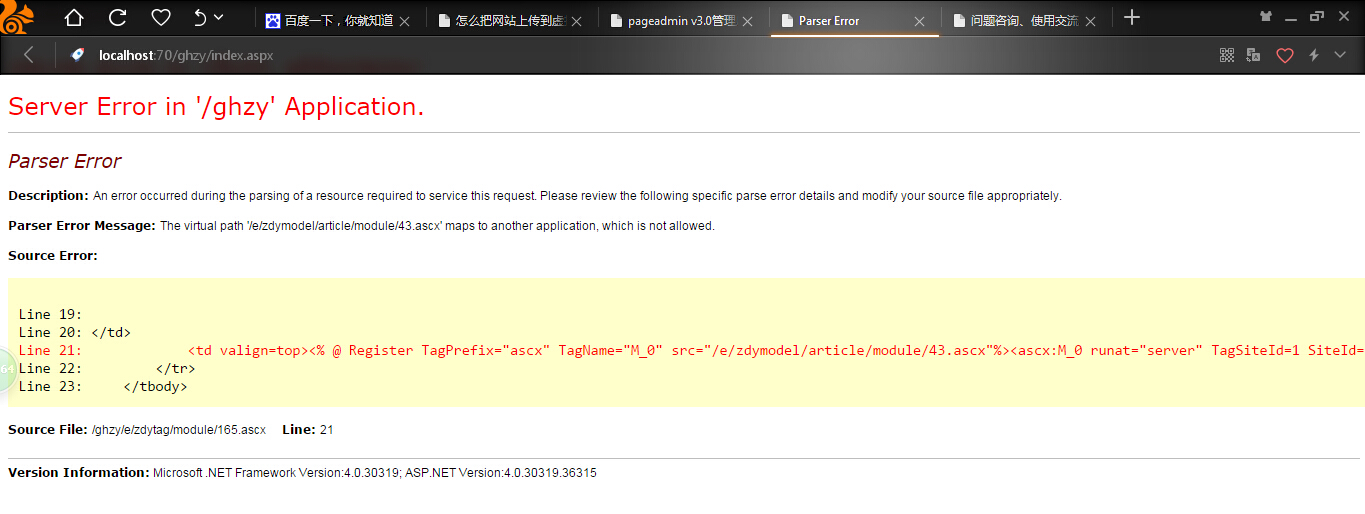Screen dimensions: 1365x514
Task: Expand the address bar chevron menu
Action: coord(1340,55)
